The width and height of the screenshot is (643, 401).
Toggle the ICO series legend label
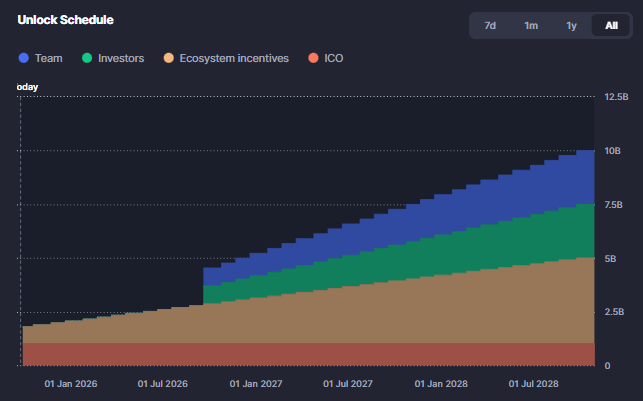pyautogui.click(x=334, y=58)
